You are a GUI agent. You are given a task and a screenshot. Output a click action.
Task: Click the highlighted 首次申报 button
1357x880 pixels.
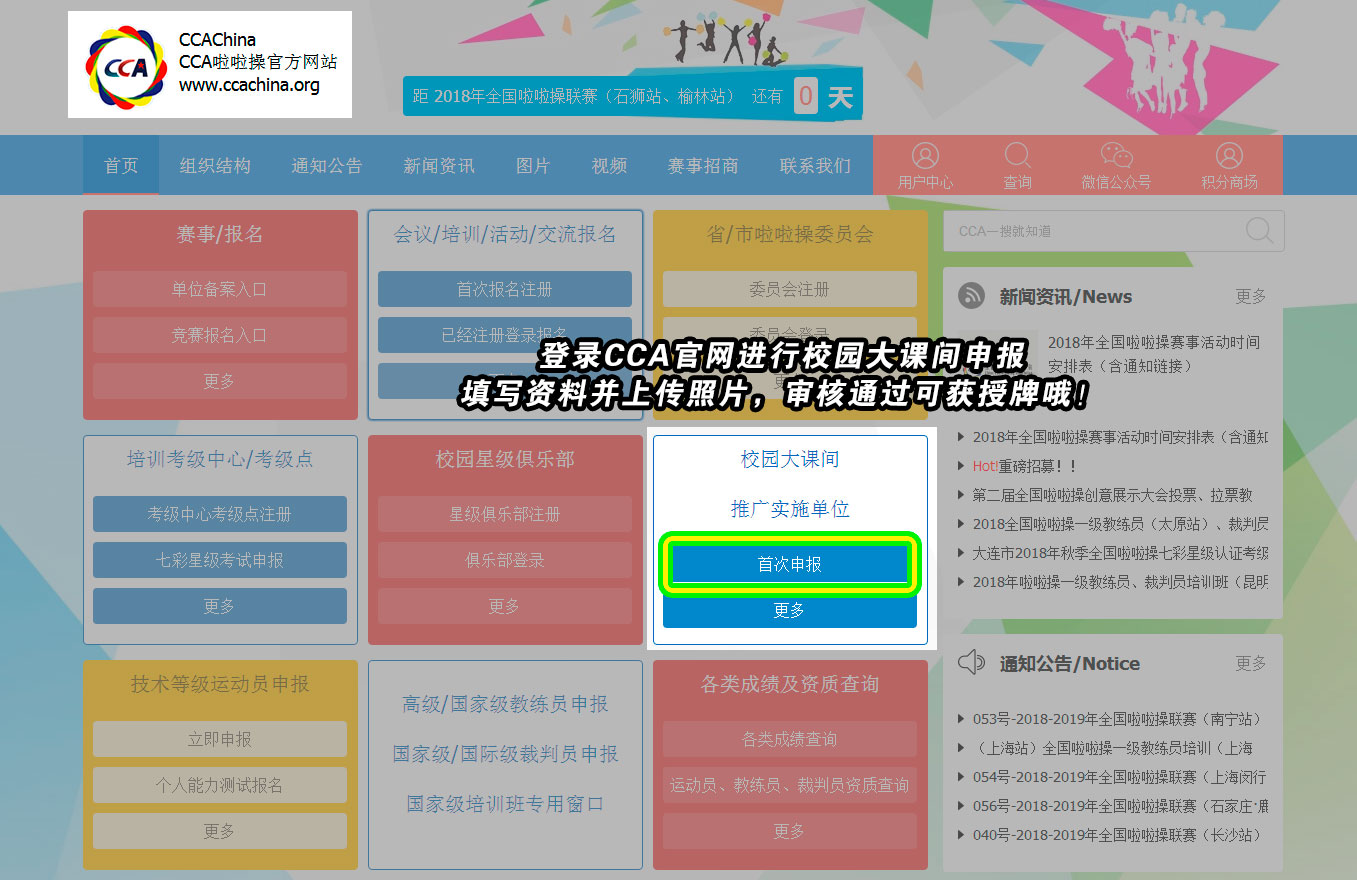pos(789,564)
